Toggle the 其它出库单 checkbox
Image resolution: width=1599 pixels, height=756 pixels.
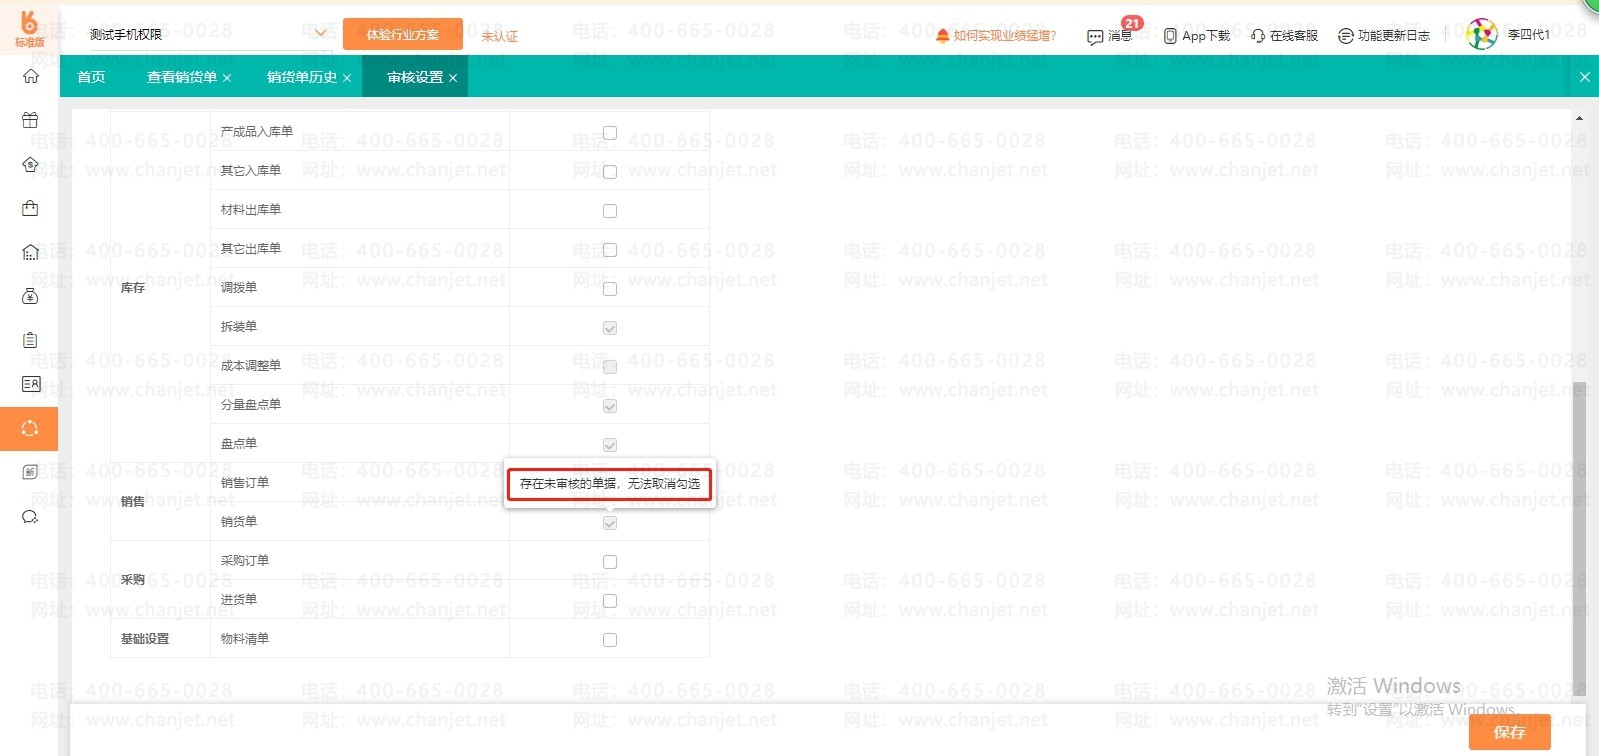610,250
